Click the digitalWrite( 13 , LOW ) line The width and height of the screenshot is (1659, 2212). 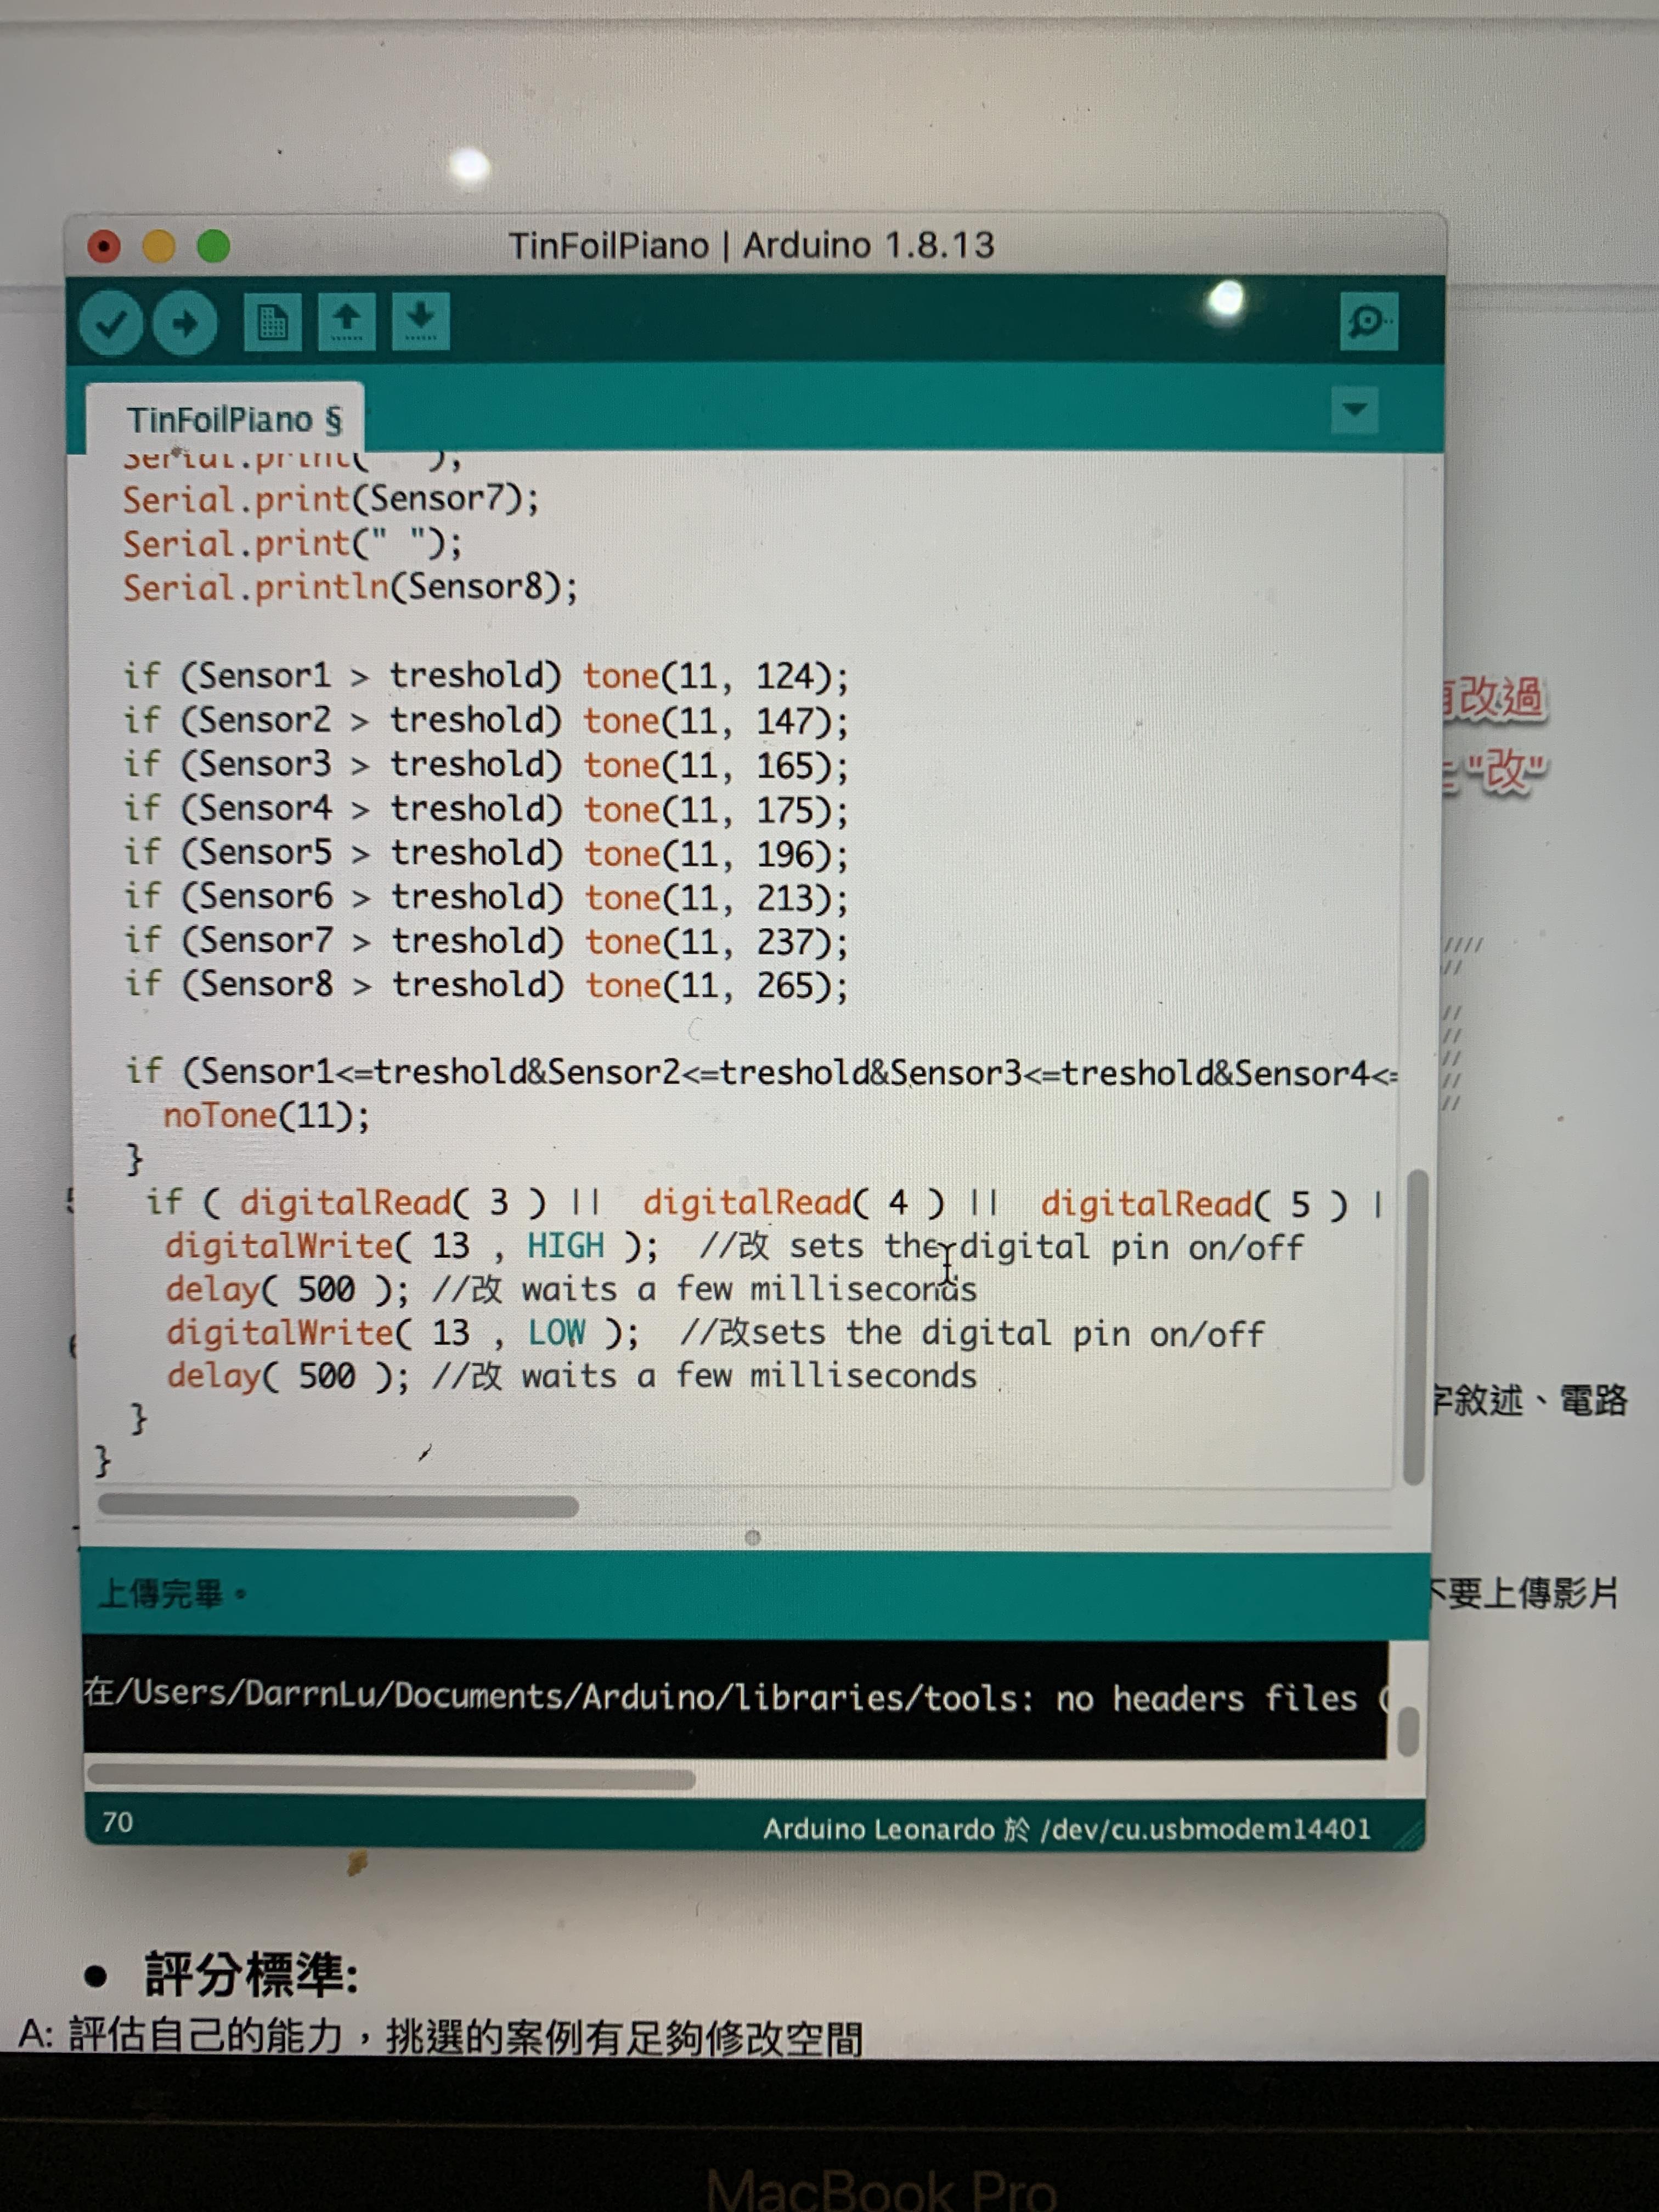pos(715,1333)
